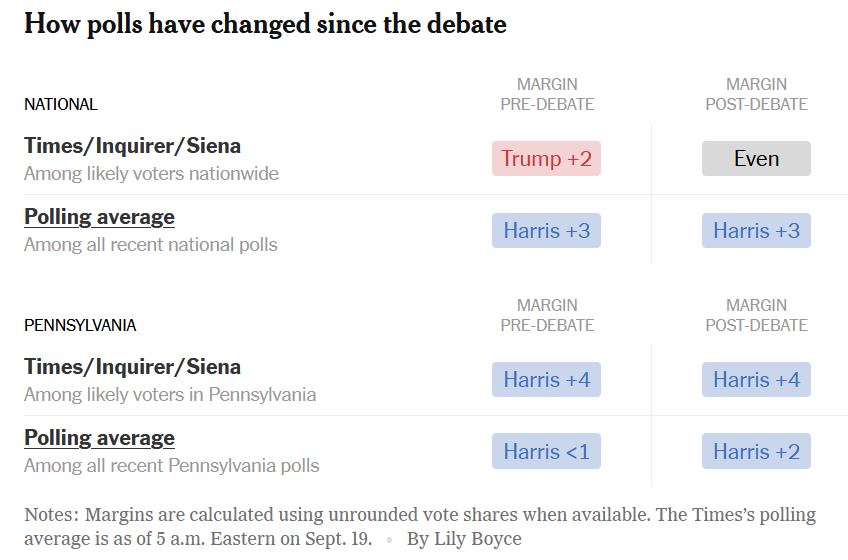Image resolution: width=848 pixels, height=560 pixels.
Task: Click "Among likely voters nationwide" subtitle
Action: (151, 173)
